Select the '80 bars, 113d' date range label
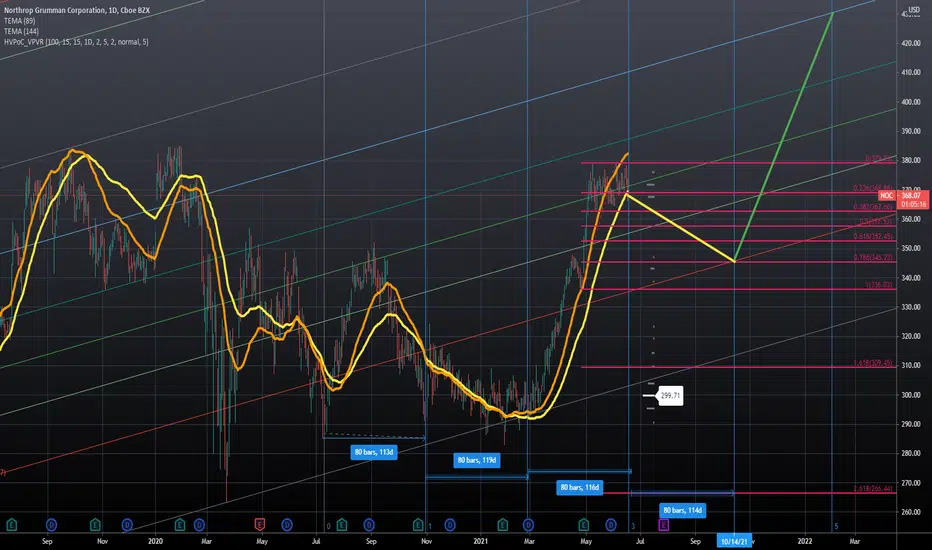 (374, 452)
